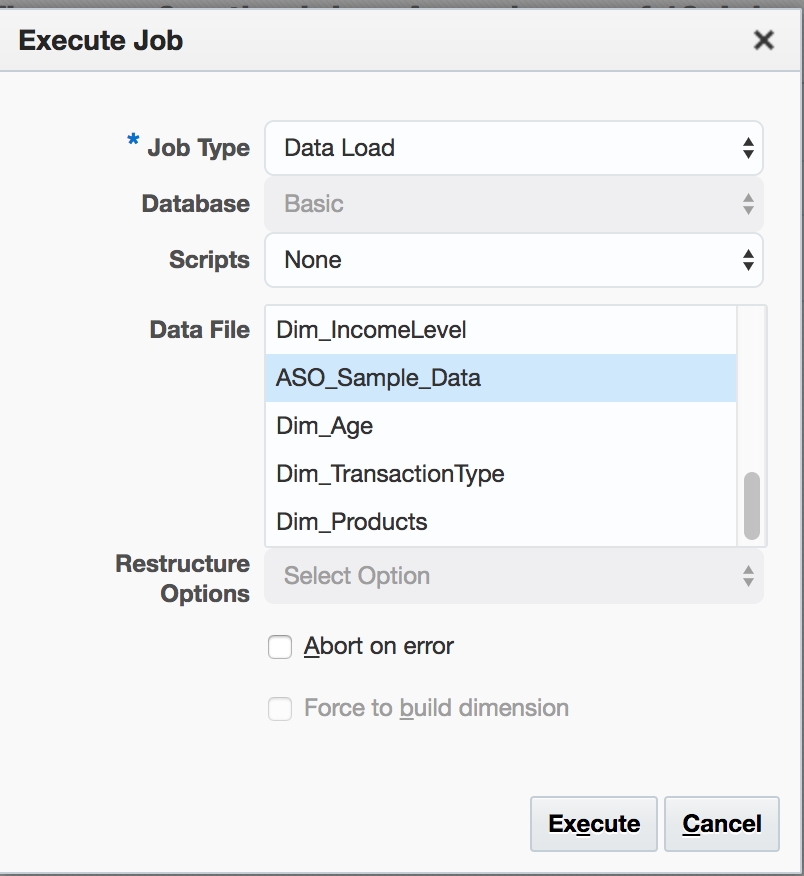
Task: Click the disabled Database dropdown showing Basic
Action: pos(513,204)
